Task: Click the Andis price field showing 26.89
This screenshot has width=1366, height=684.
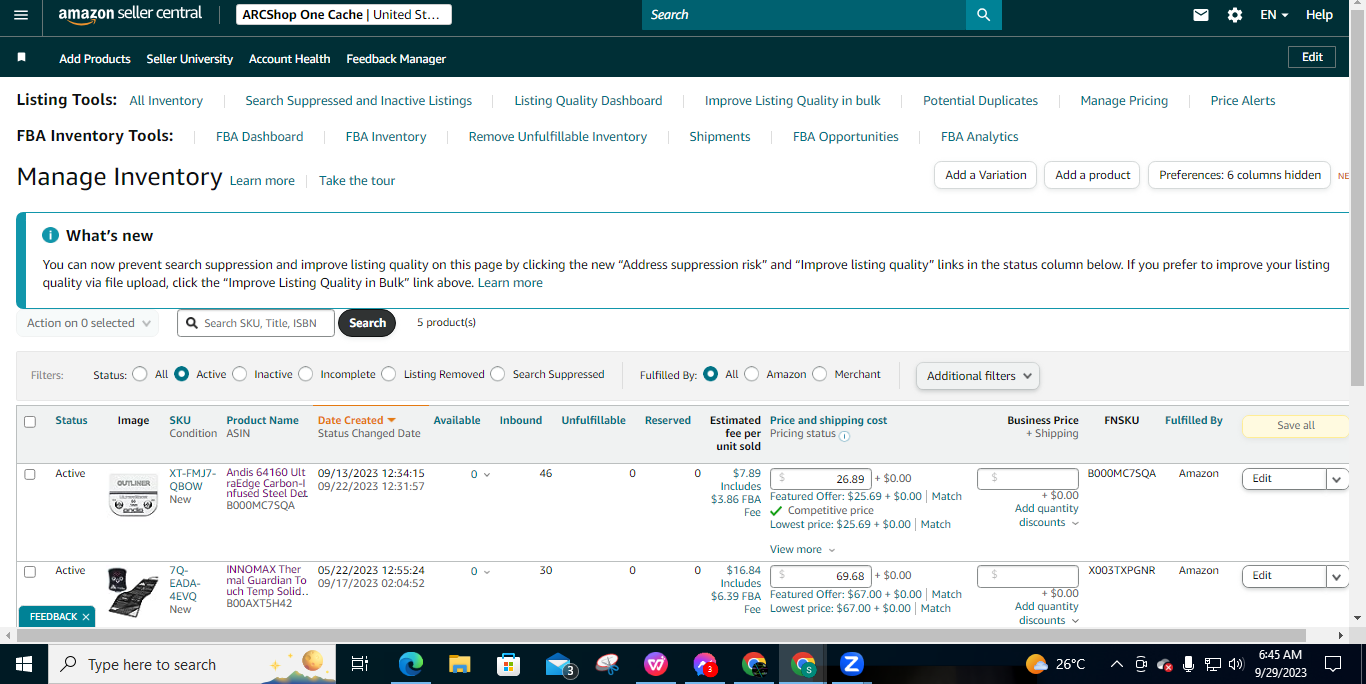Action: click(821, 479)
